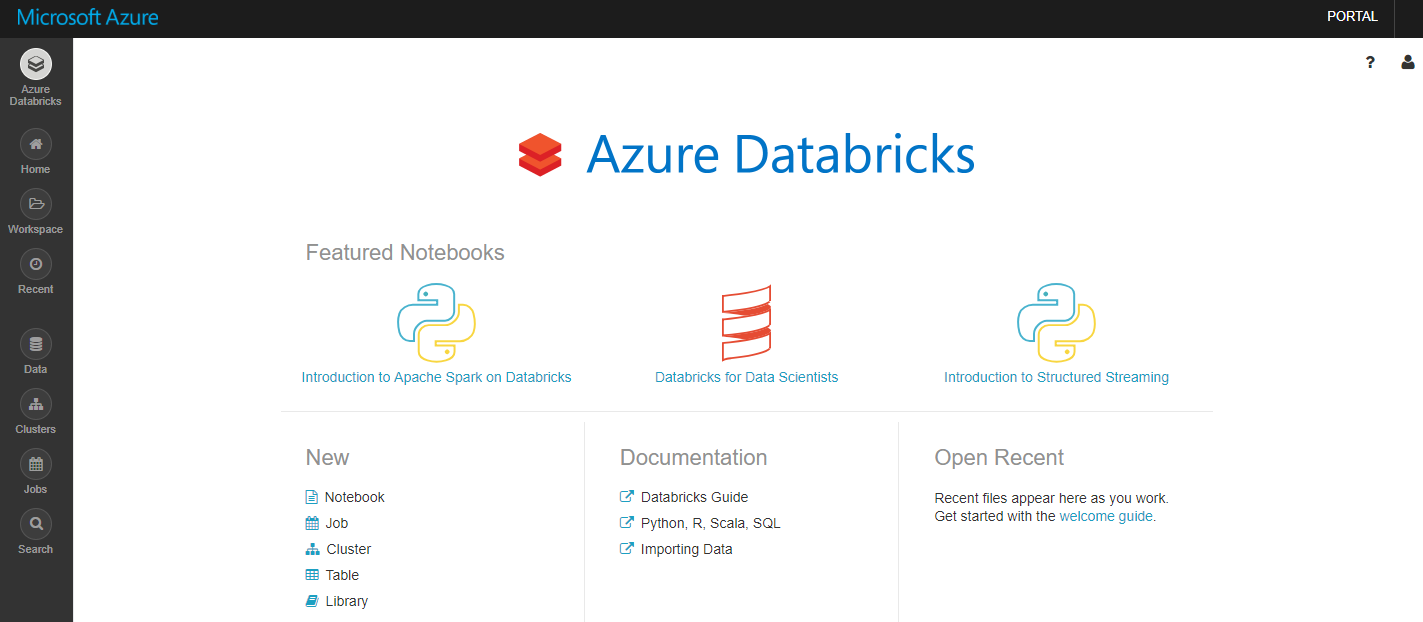Image resolution: width=1423 pixels, height=622 pixels.
Task: Open the Workspace folder icon
Action: click(x=36, y=204)
